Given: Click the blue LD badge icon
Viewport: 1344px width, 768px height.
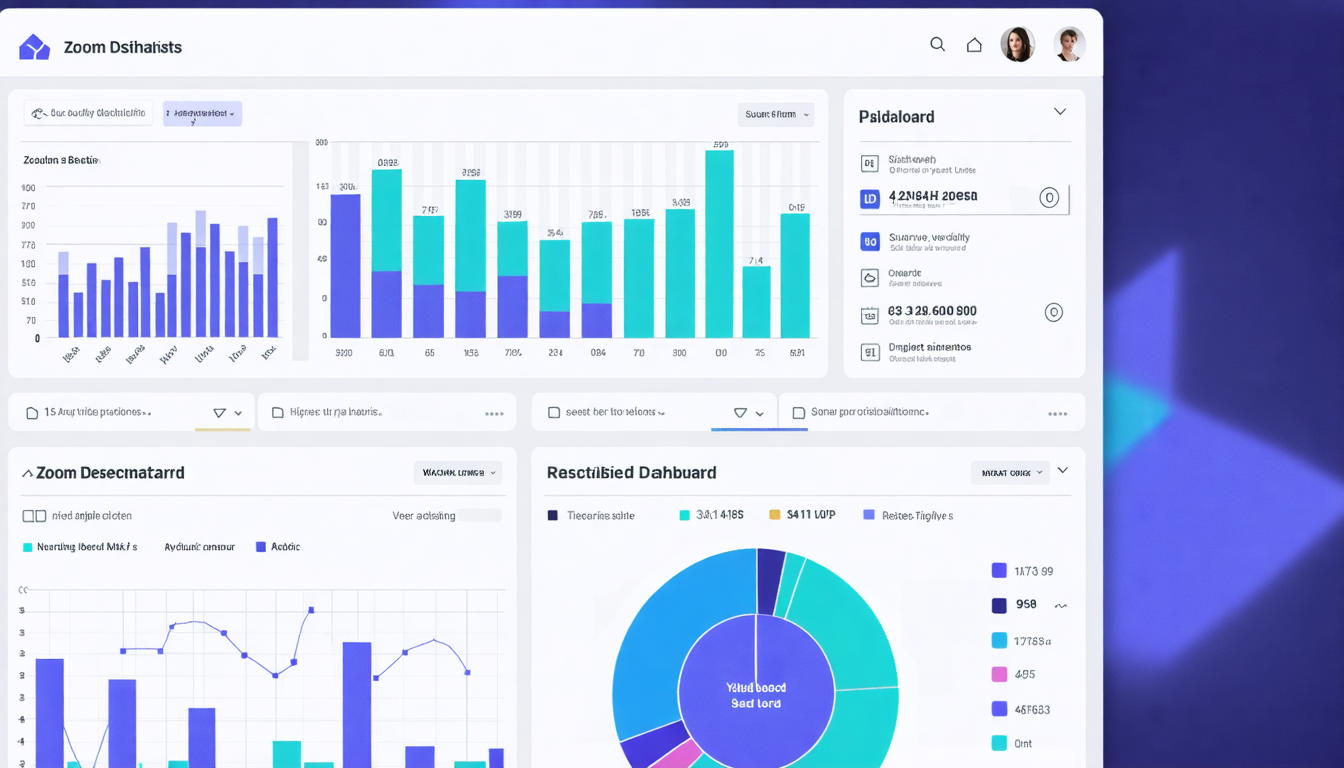Looking at the screenshot, I should point(870,199).
